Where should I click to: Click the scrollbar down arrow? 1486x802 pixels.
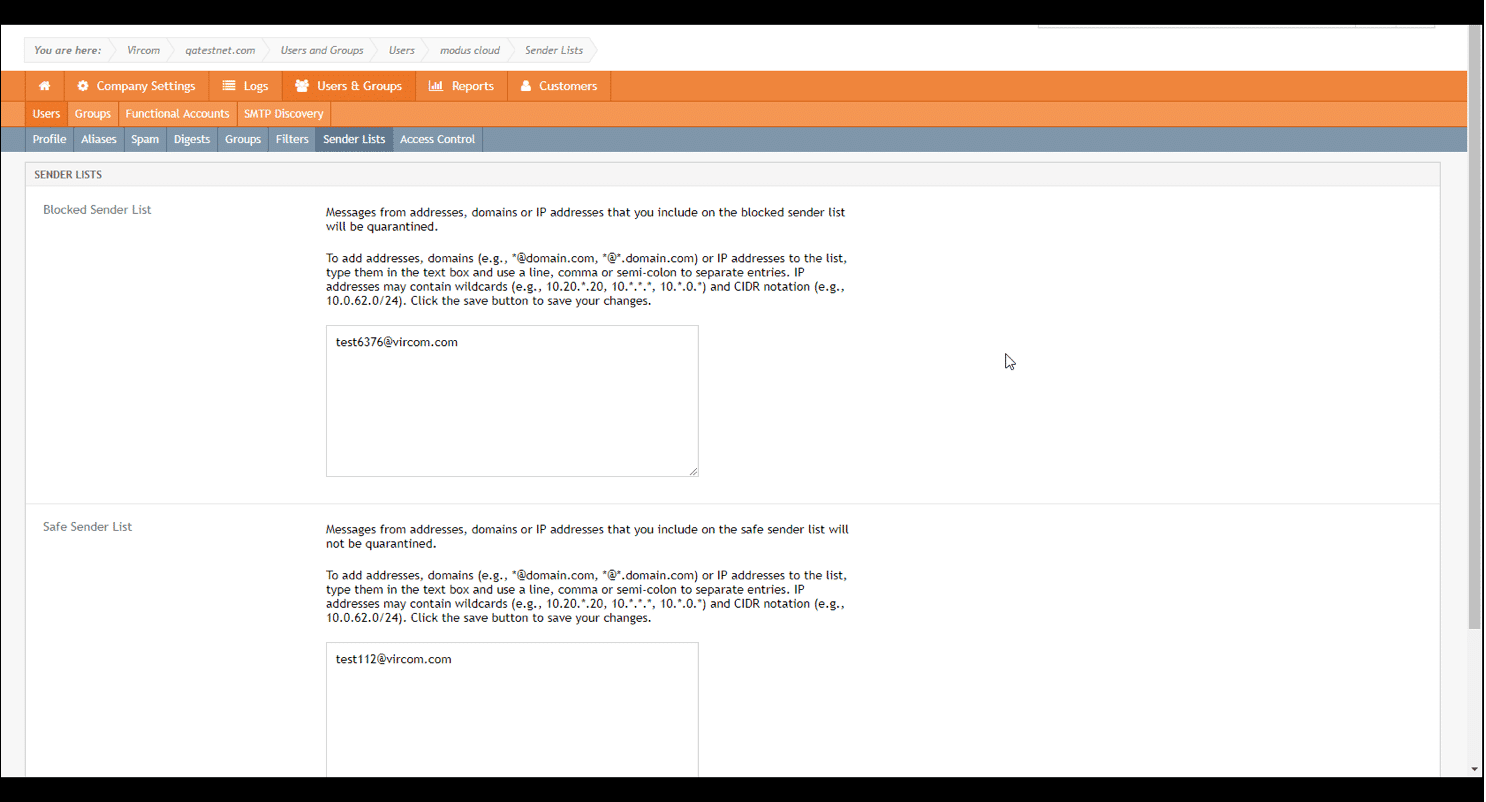[1475, 769]
